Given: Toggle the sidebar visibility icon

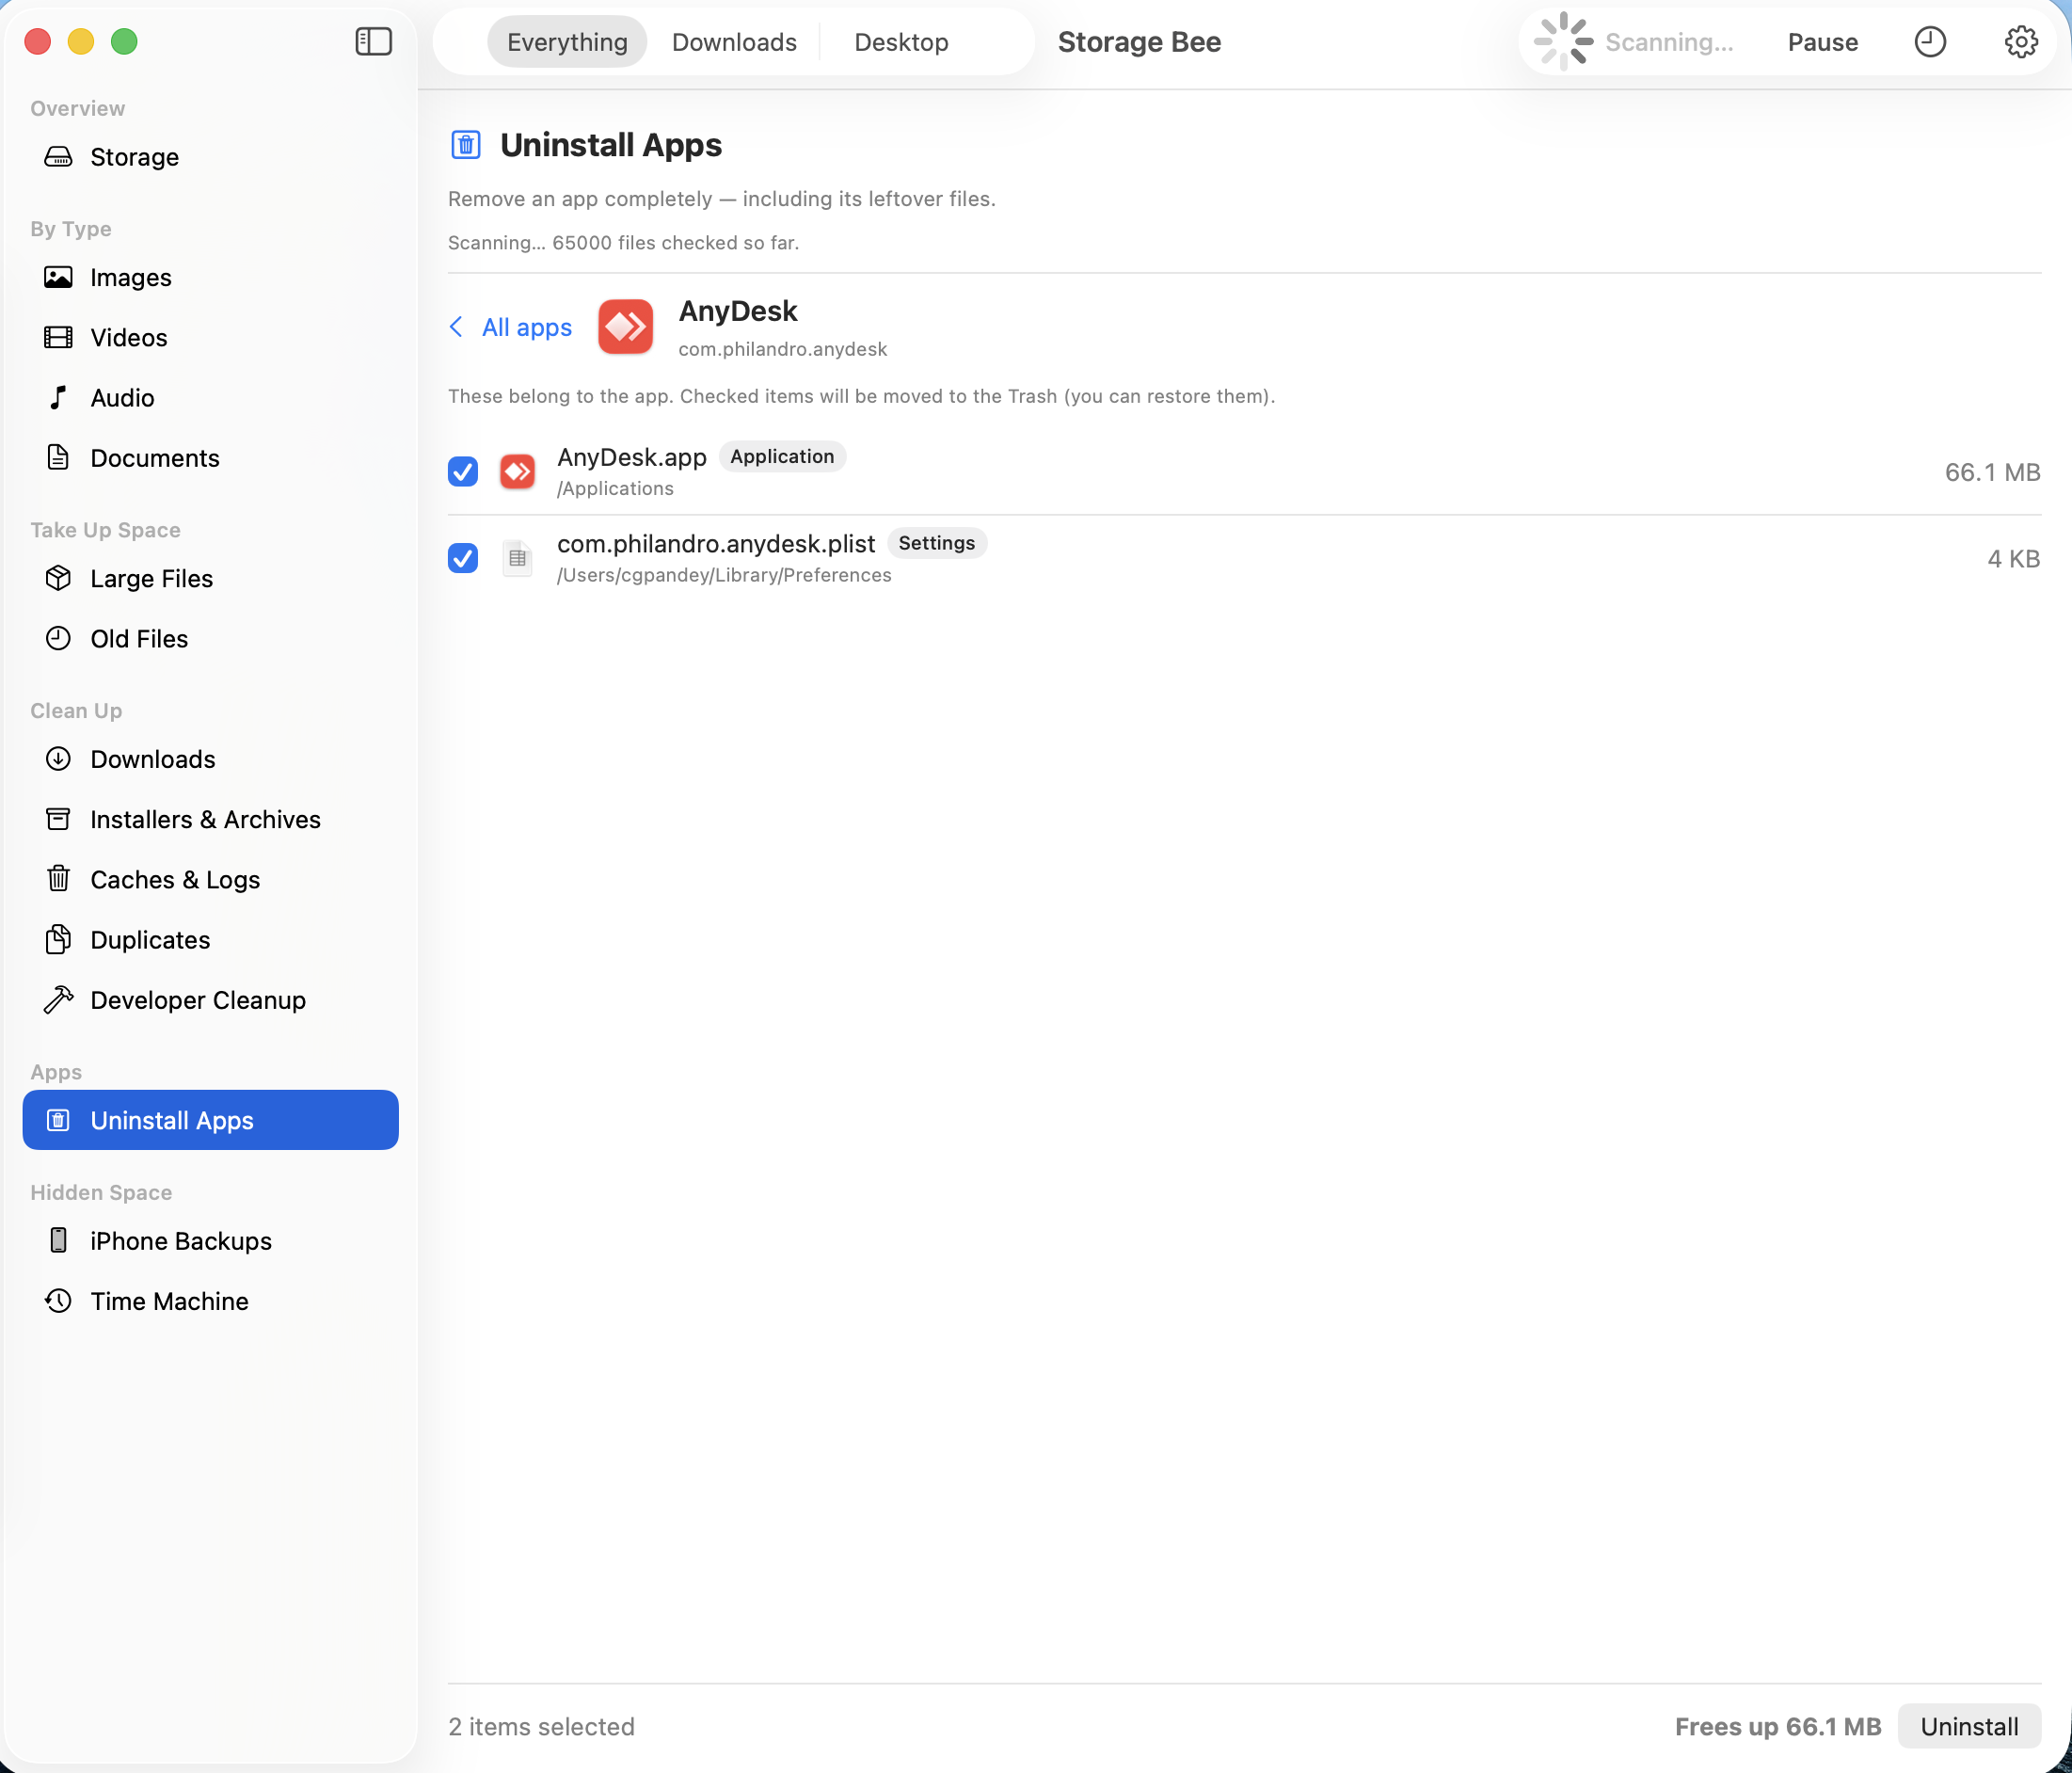Looking at the screenshot, I should click(x=373, y=42).
